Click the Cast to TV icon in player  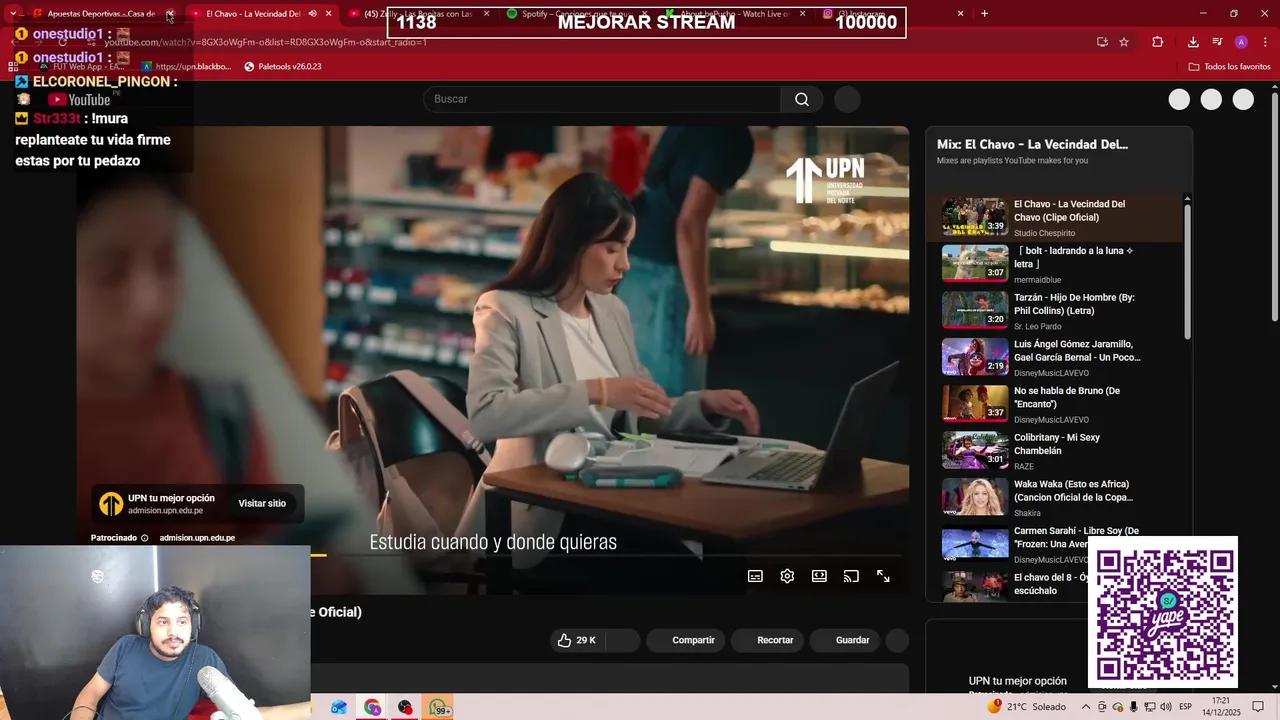851,576
